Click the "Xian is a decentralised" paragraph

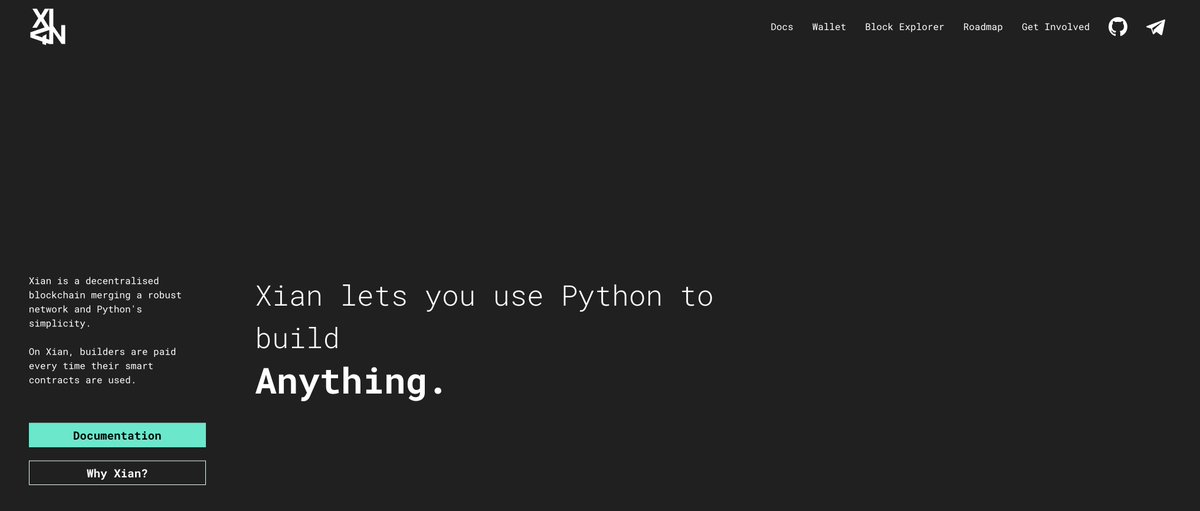[105, 302]
